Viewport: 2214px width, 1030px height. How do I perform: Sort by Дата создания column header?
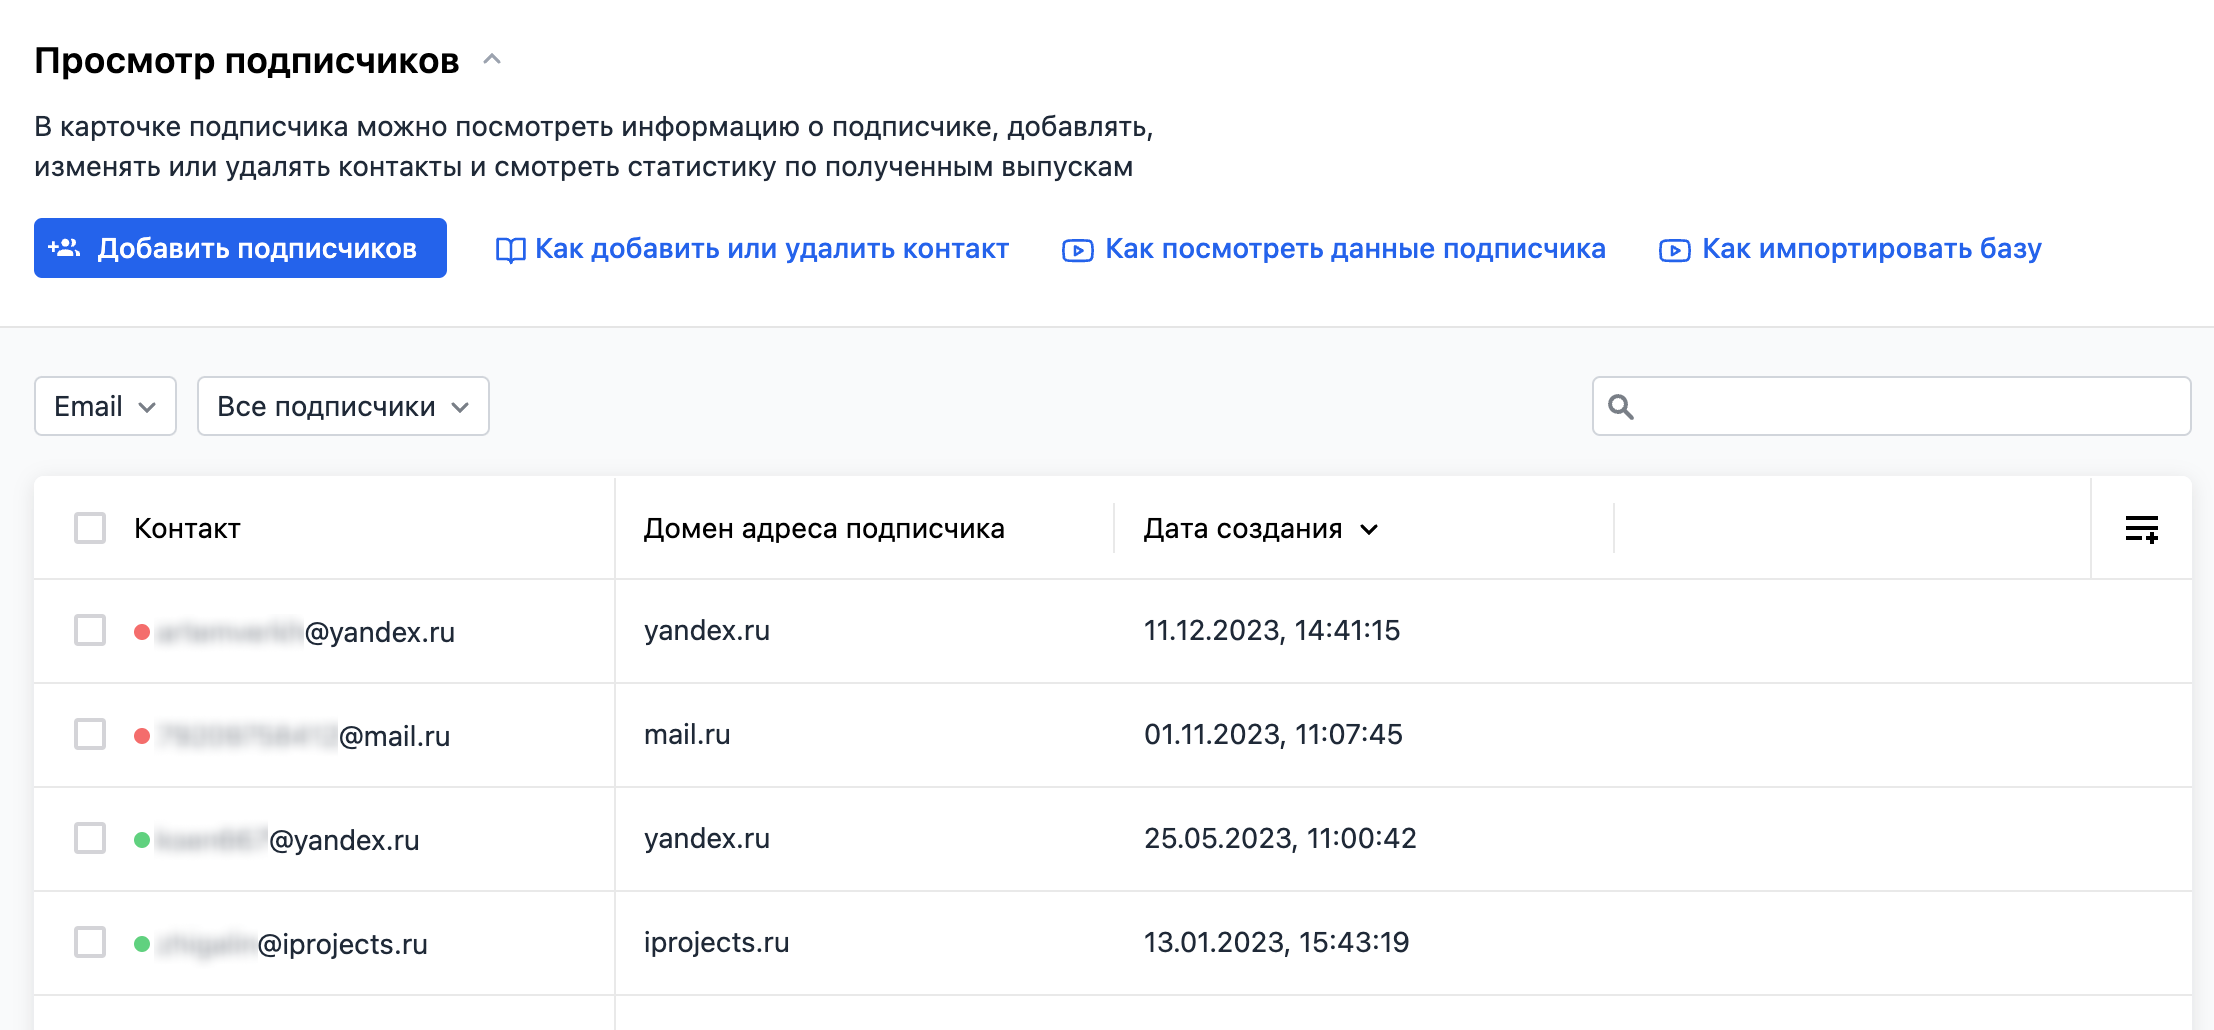pos(1260,529)
